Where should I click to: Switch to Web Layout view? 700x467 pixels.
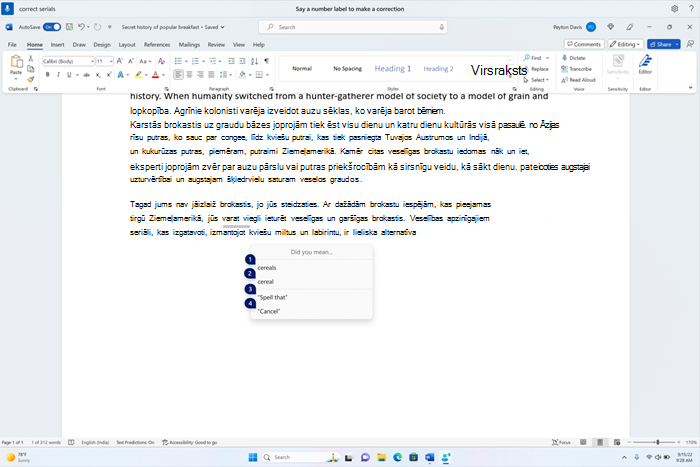(617, 442)
